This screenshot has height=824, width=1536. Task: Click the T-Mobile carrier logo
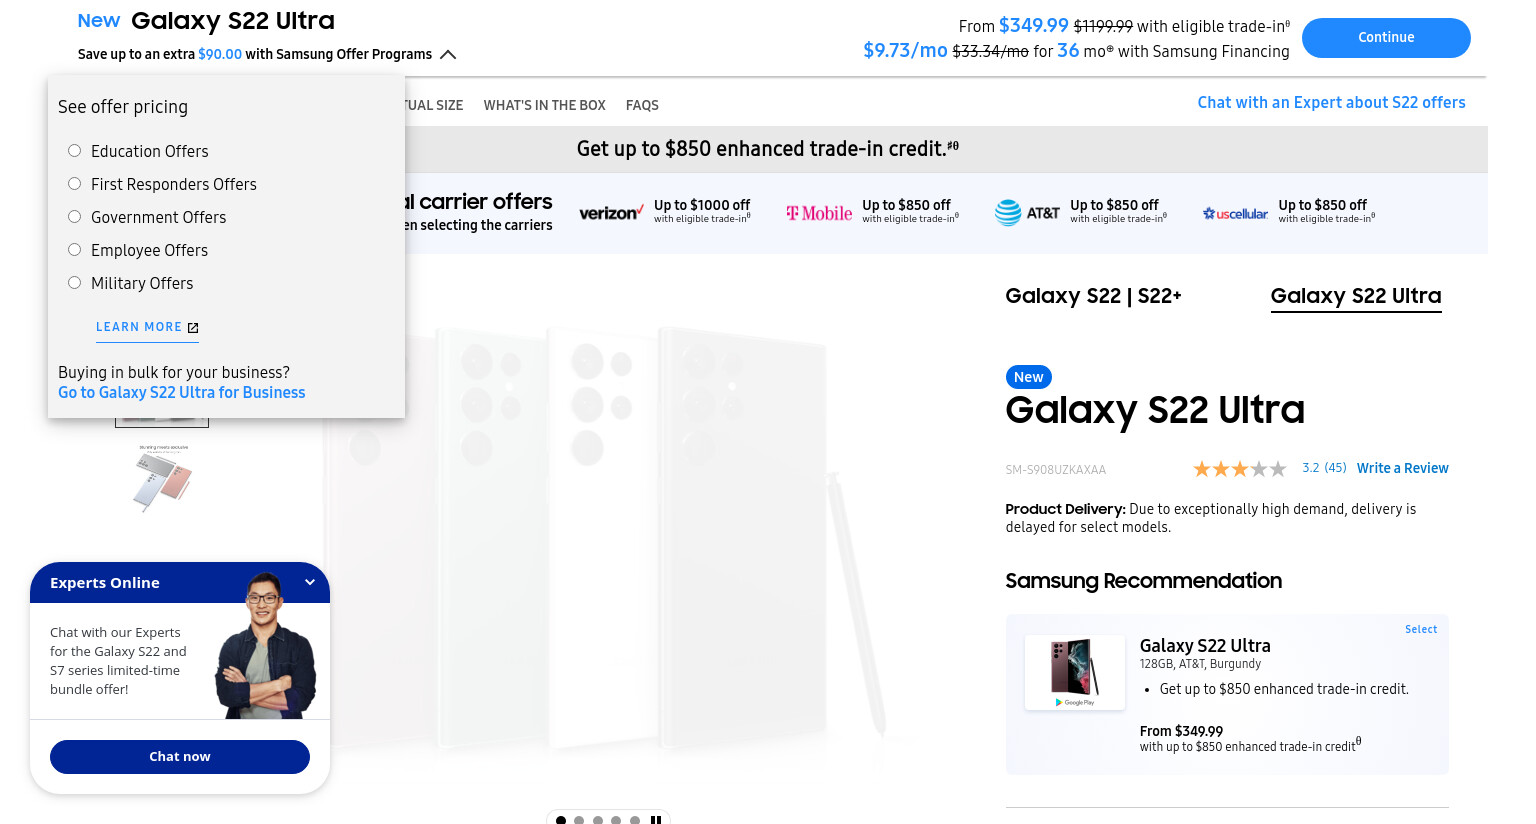[819, 213]
